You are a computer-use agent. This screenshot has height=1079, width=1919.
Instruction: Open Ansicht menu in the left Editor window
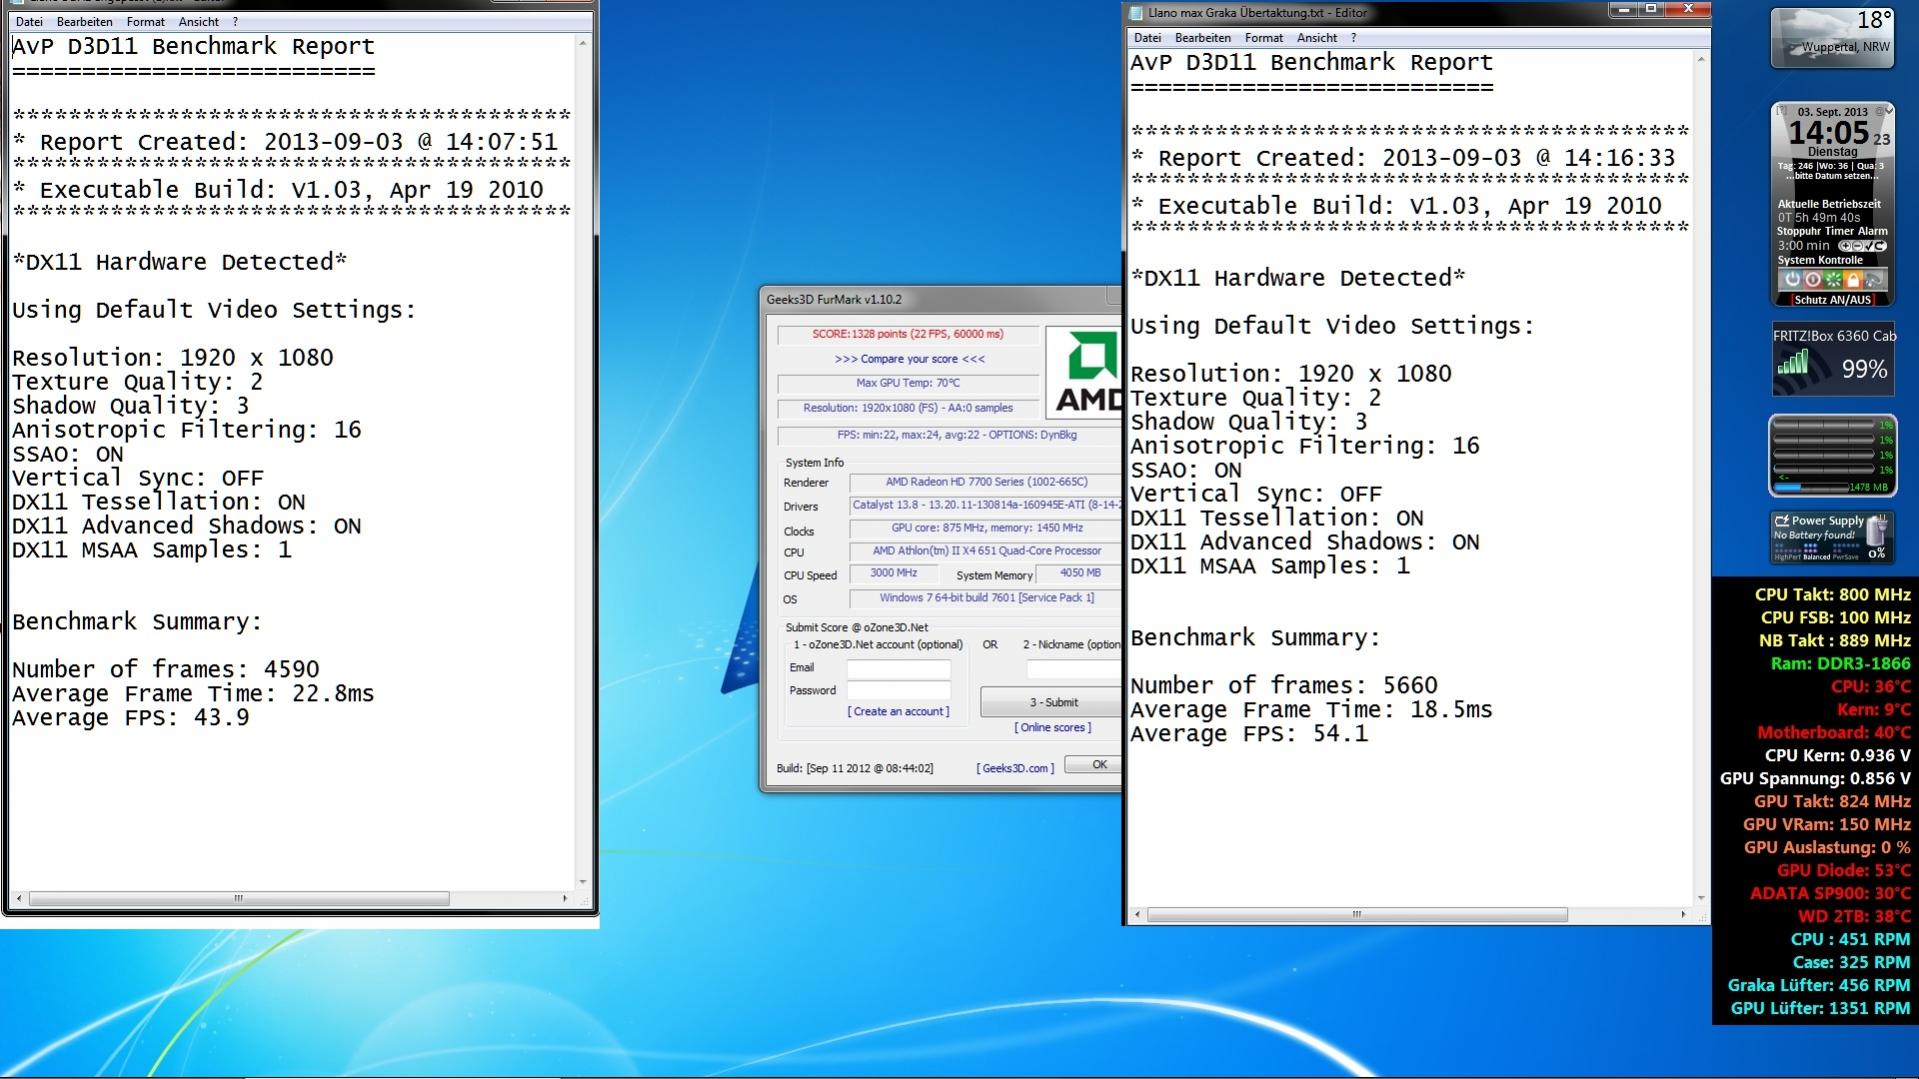point(199,21)
